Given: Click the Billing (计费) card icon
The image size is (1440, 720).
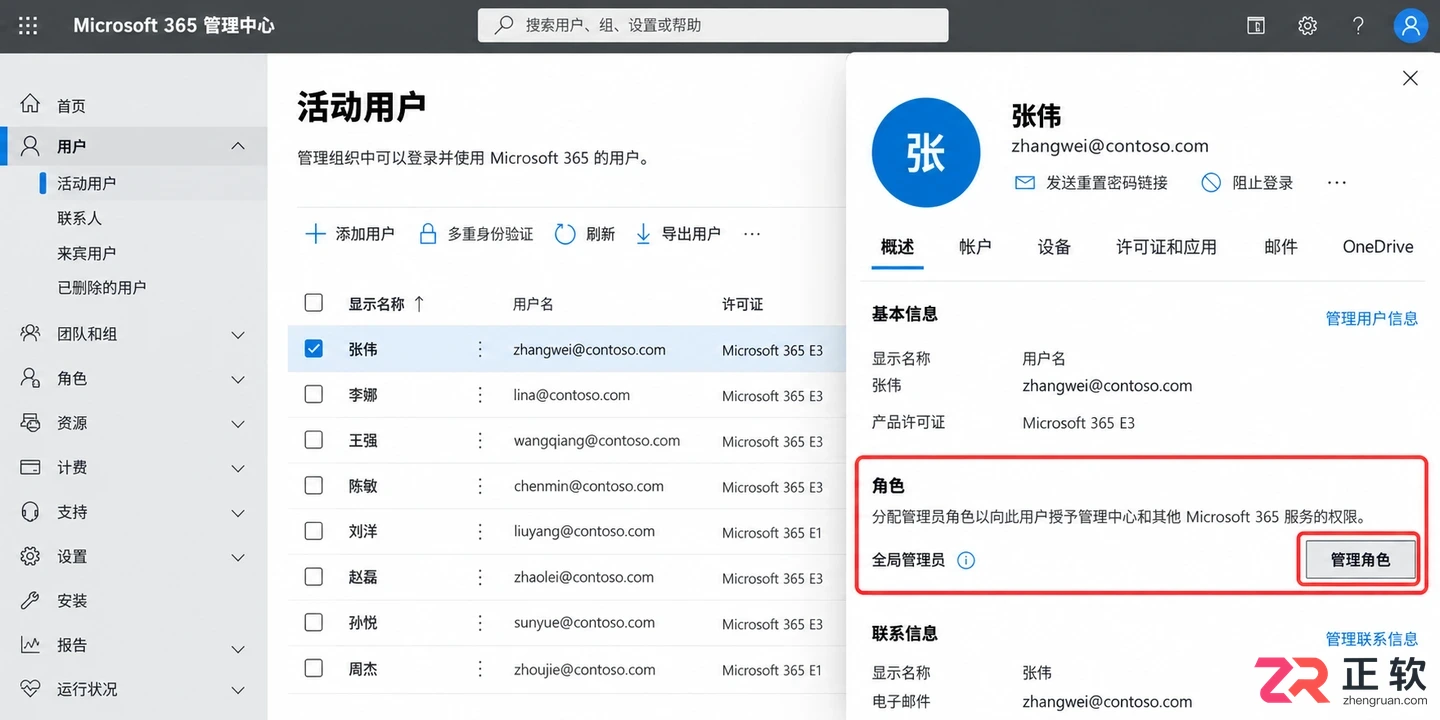Looking at the screenshot, I should pos(30,467).
